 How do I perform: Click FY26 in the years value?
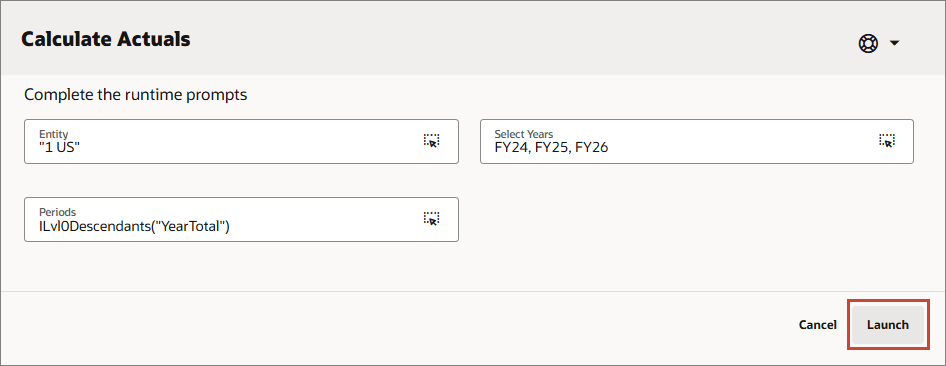(591, 147)
